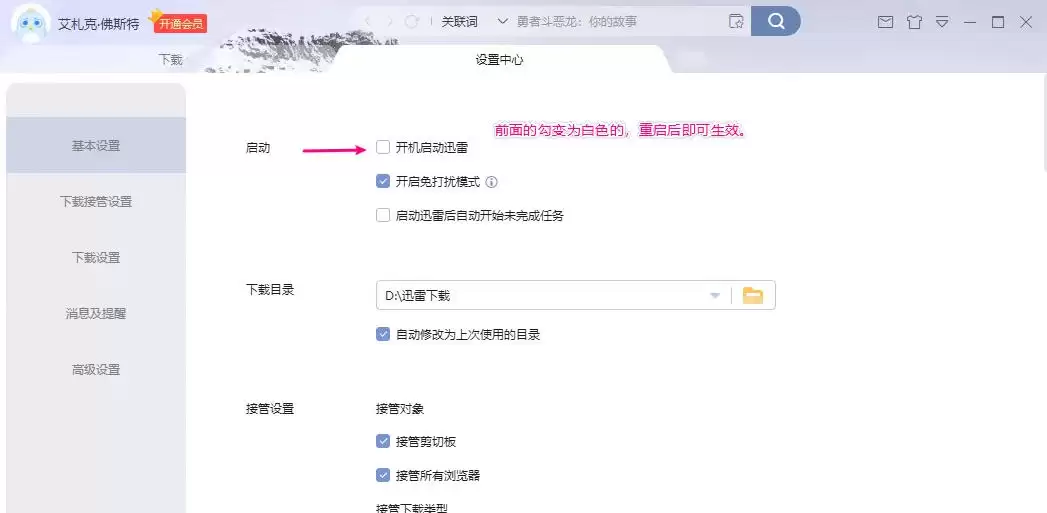Click the refresh icon in the search bar
Image resolution: width=1047 pixels, height=513 pixels.
click(x=411, y=21)
